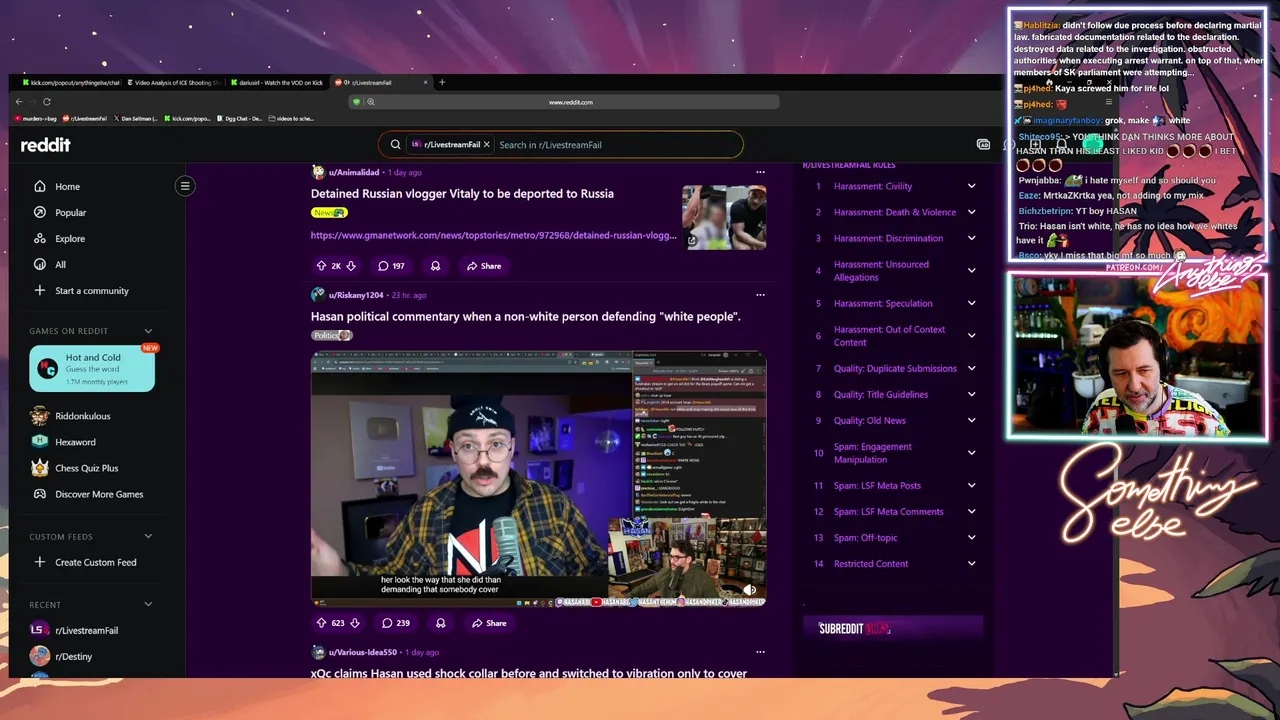Switch to kick.com/popout/anythingelse/chat tab
Image resolution: width=1280 pixels, height=720 pixels.
click(69, 82)
